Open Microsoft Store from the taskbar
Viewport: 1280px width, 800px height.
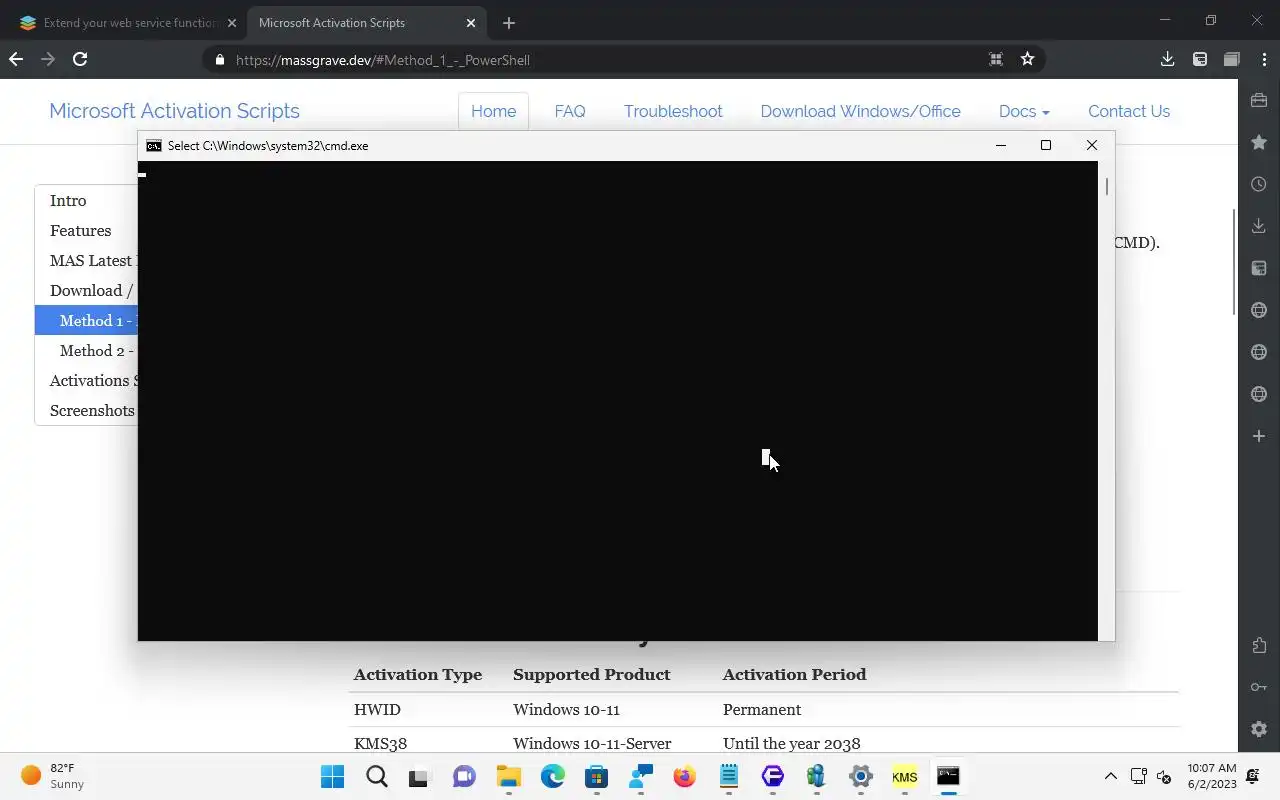coord(597,776)
